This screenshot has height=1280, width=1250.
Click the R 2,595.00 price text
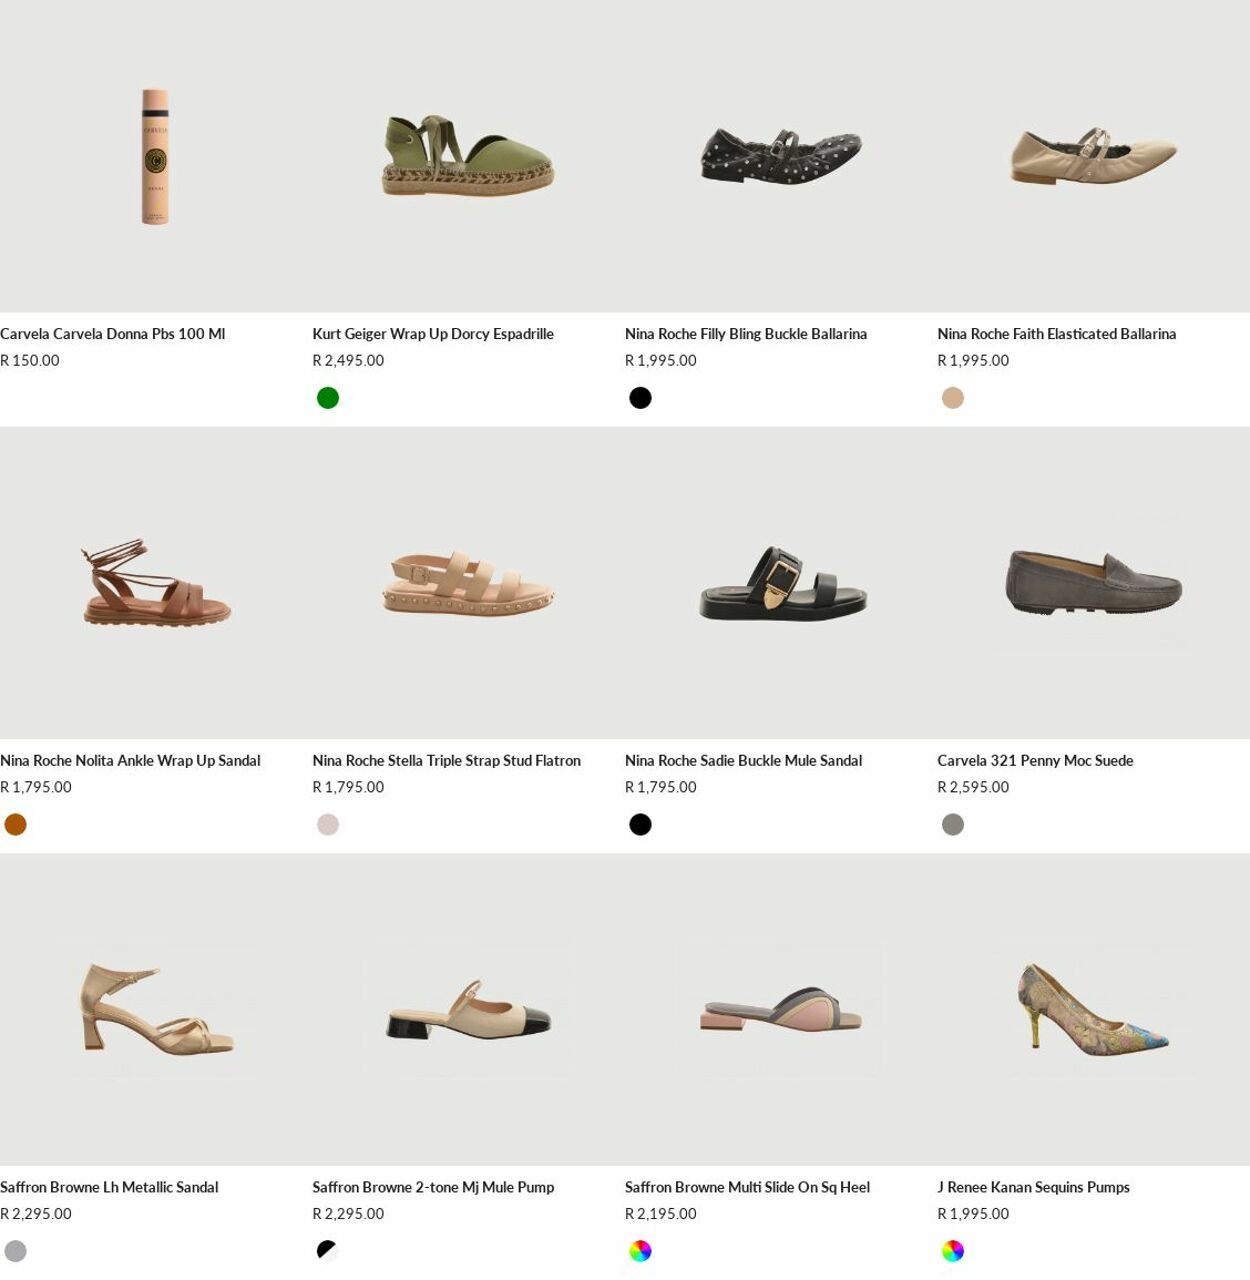click(973, 788)
